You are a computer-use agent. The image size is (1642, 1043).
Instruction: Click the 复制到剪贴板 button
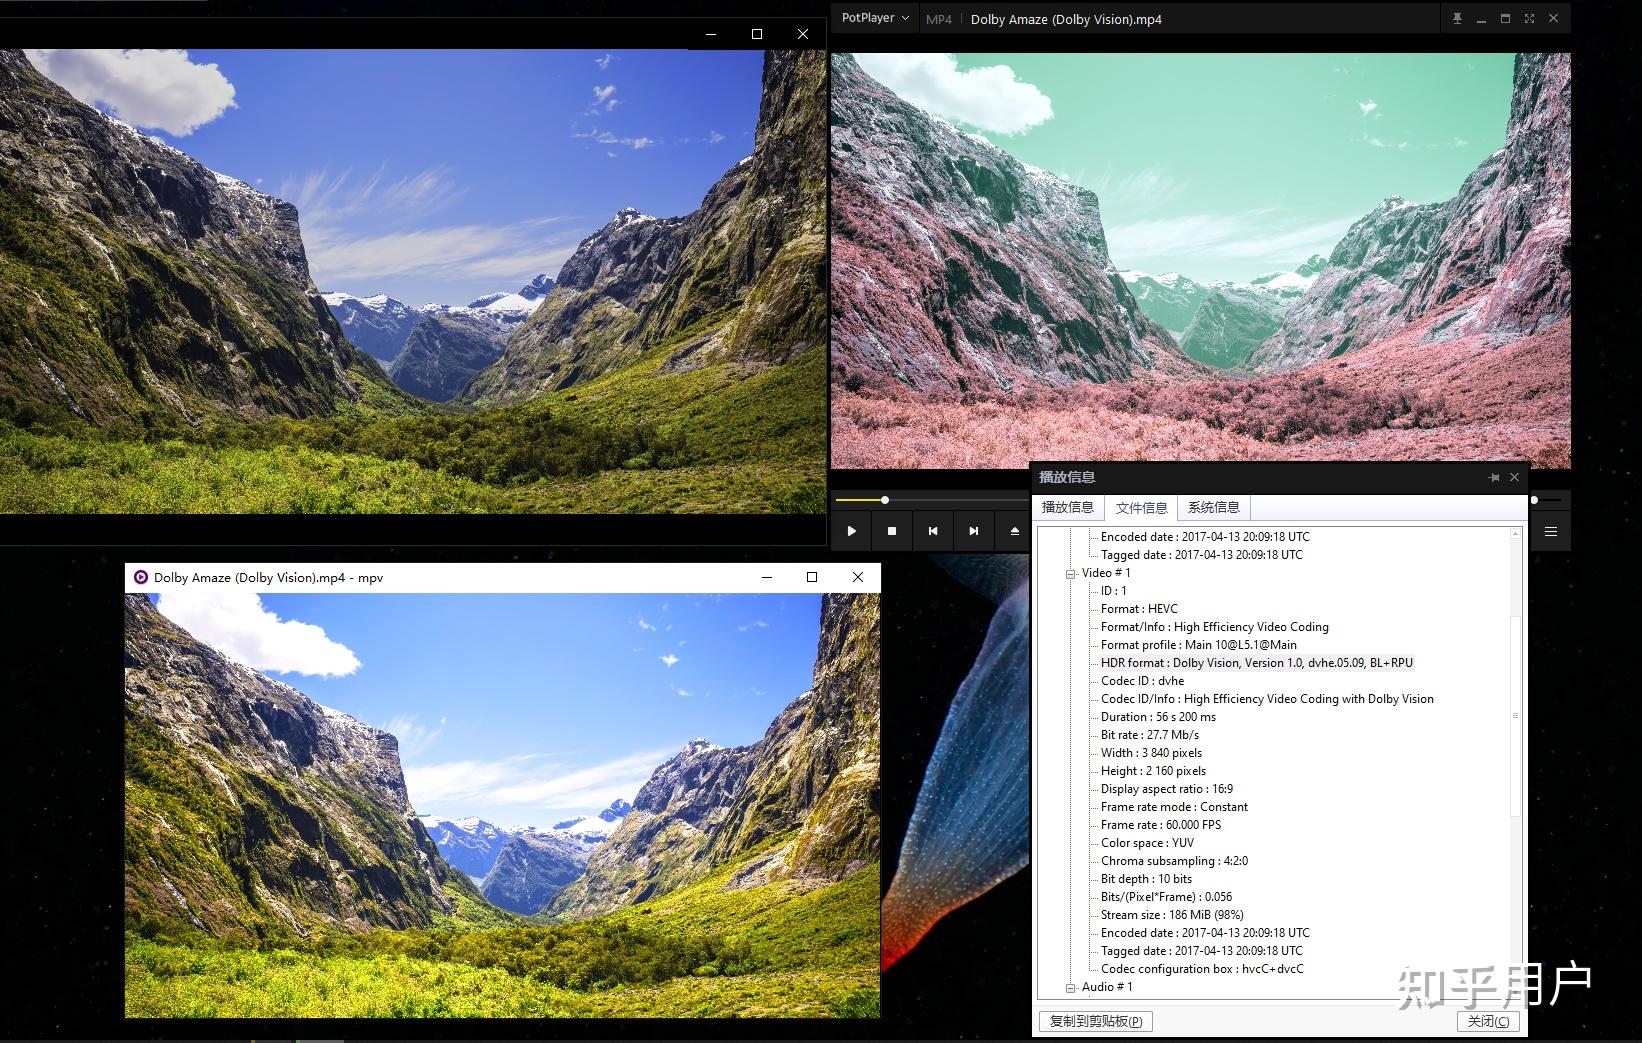tap(1096, 1021)
